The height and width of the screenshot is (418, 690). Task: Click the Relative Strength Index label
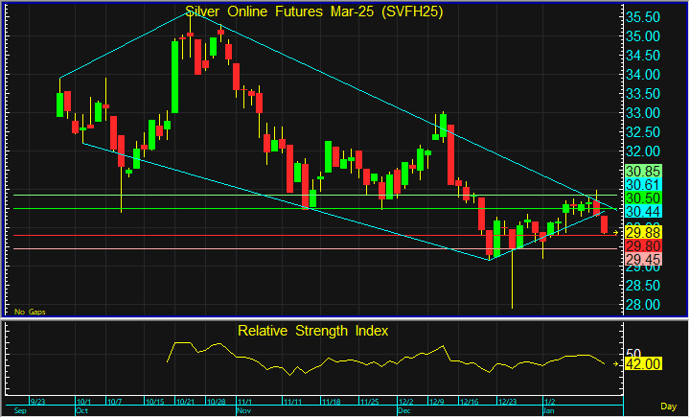313,330
